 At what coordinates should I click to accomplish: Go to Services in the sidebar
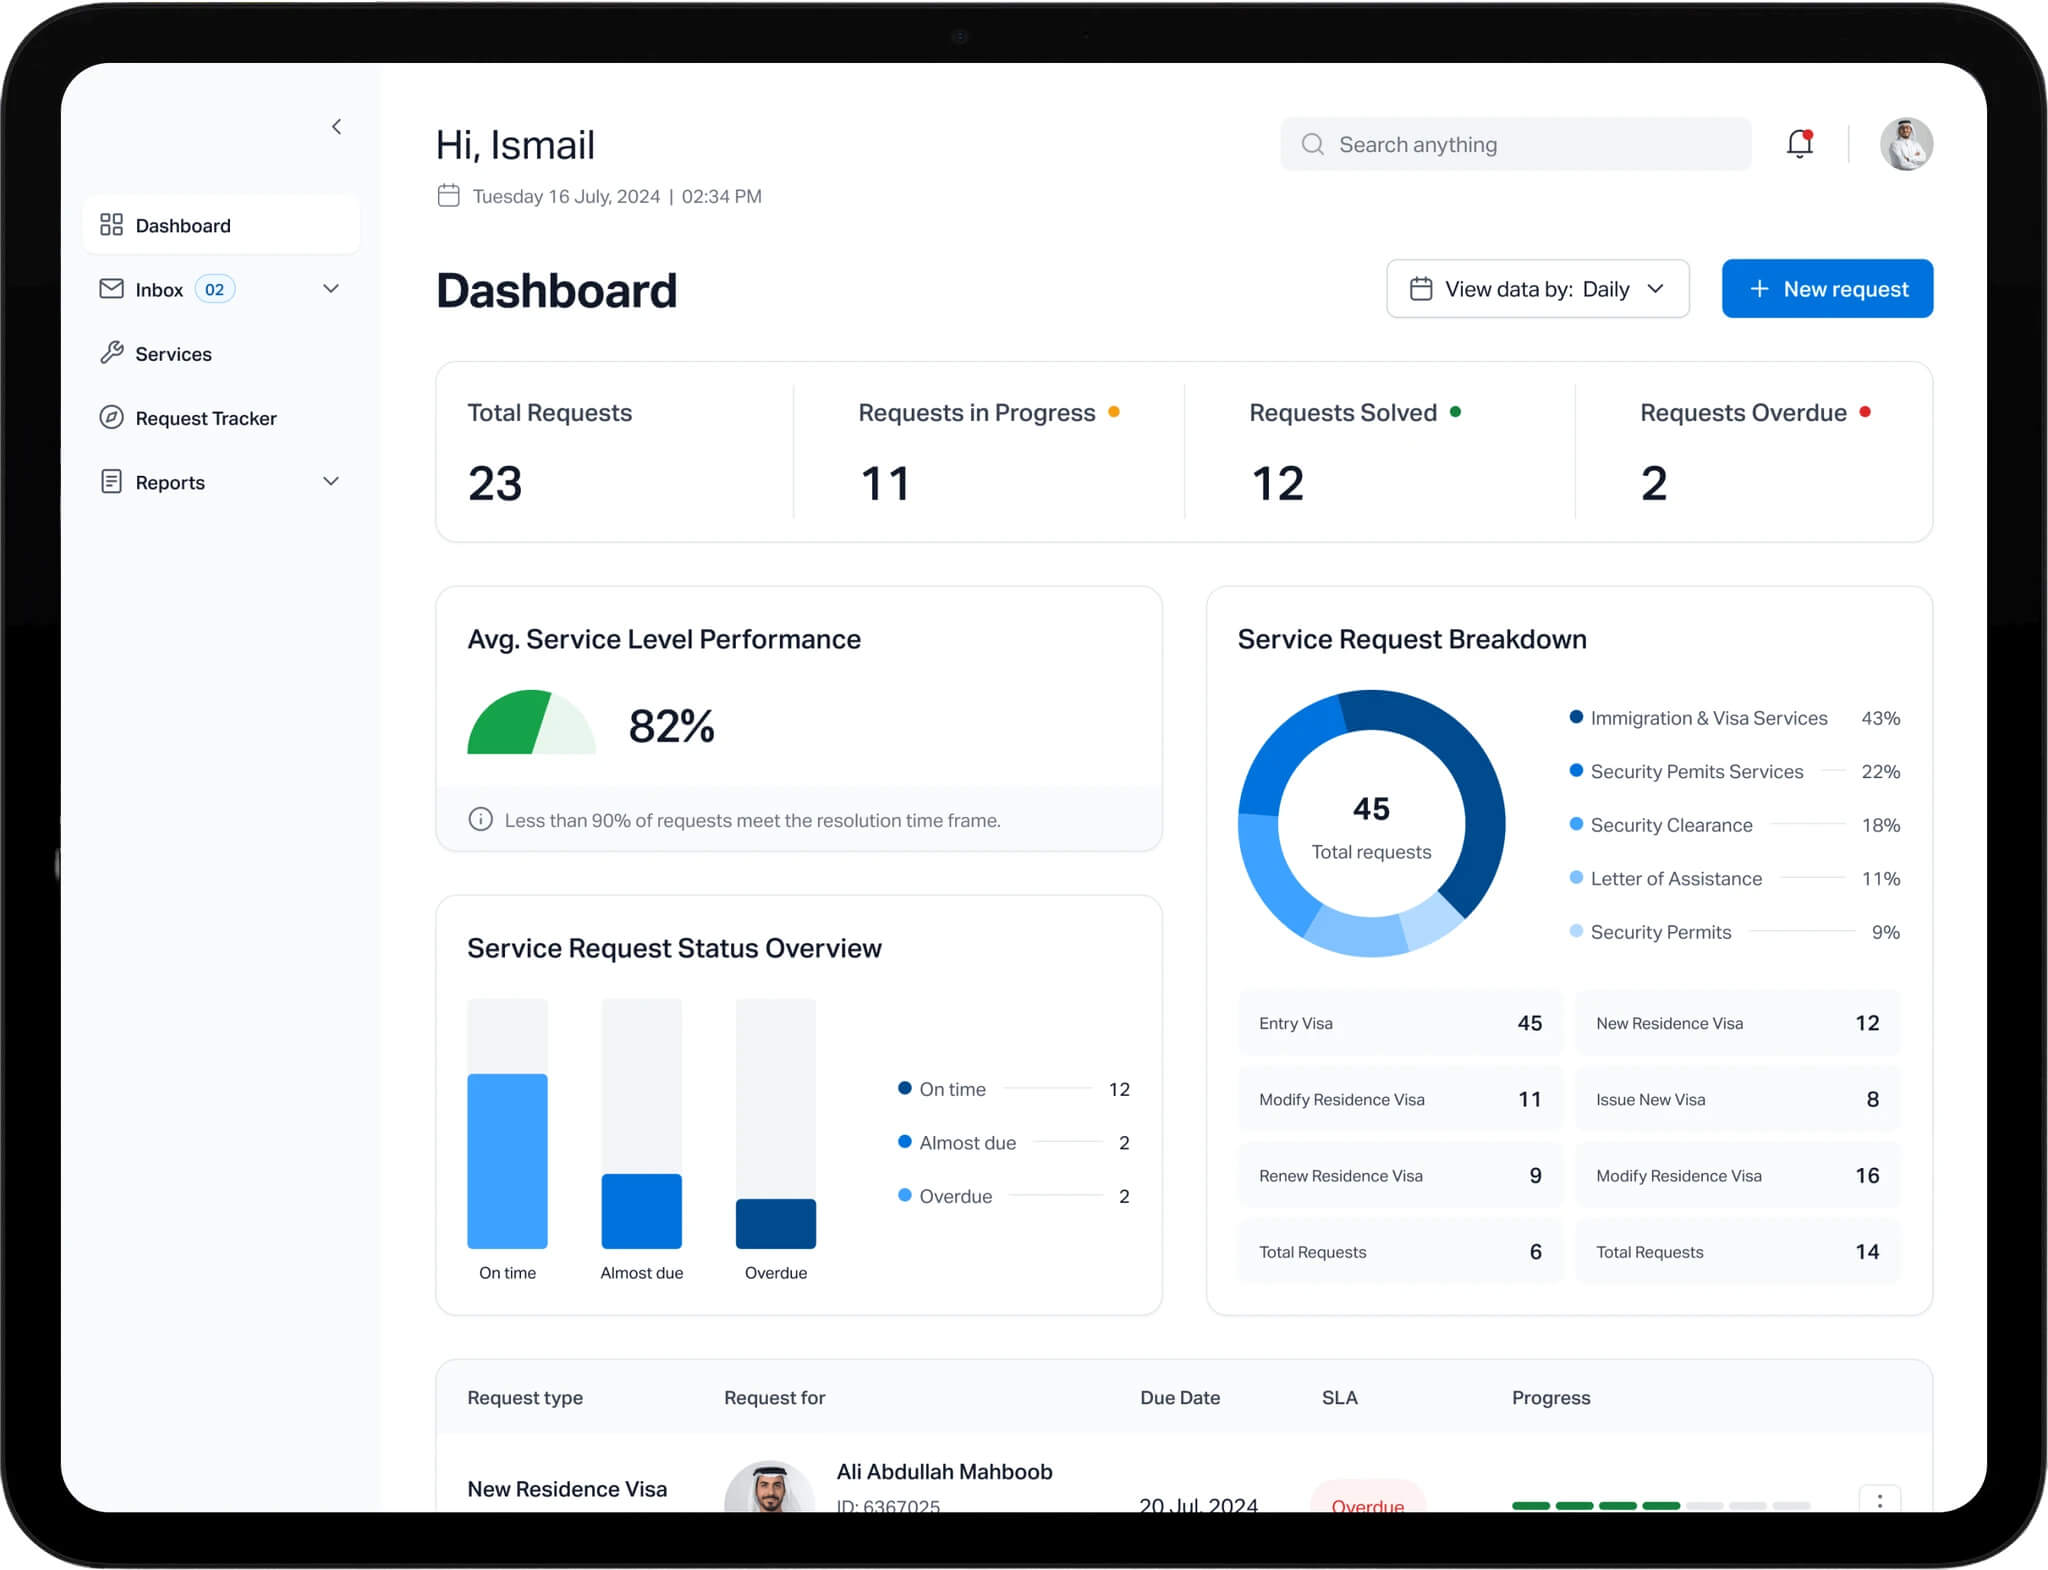173,354
